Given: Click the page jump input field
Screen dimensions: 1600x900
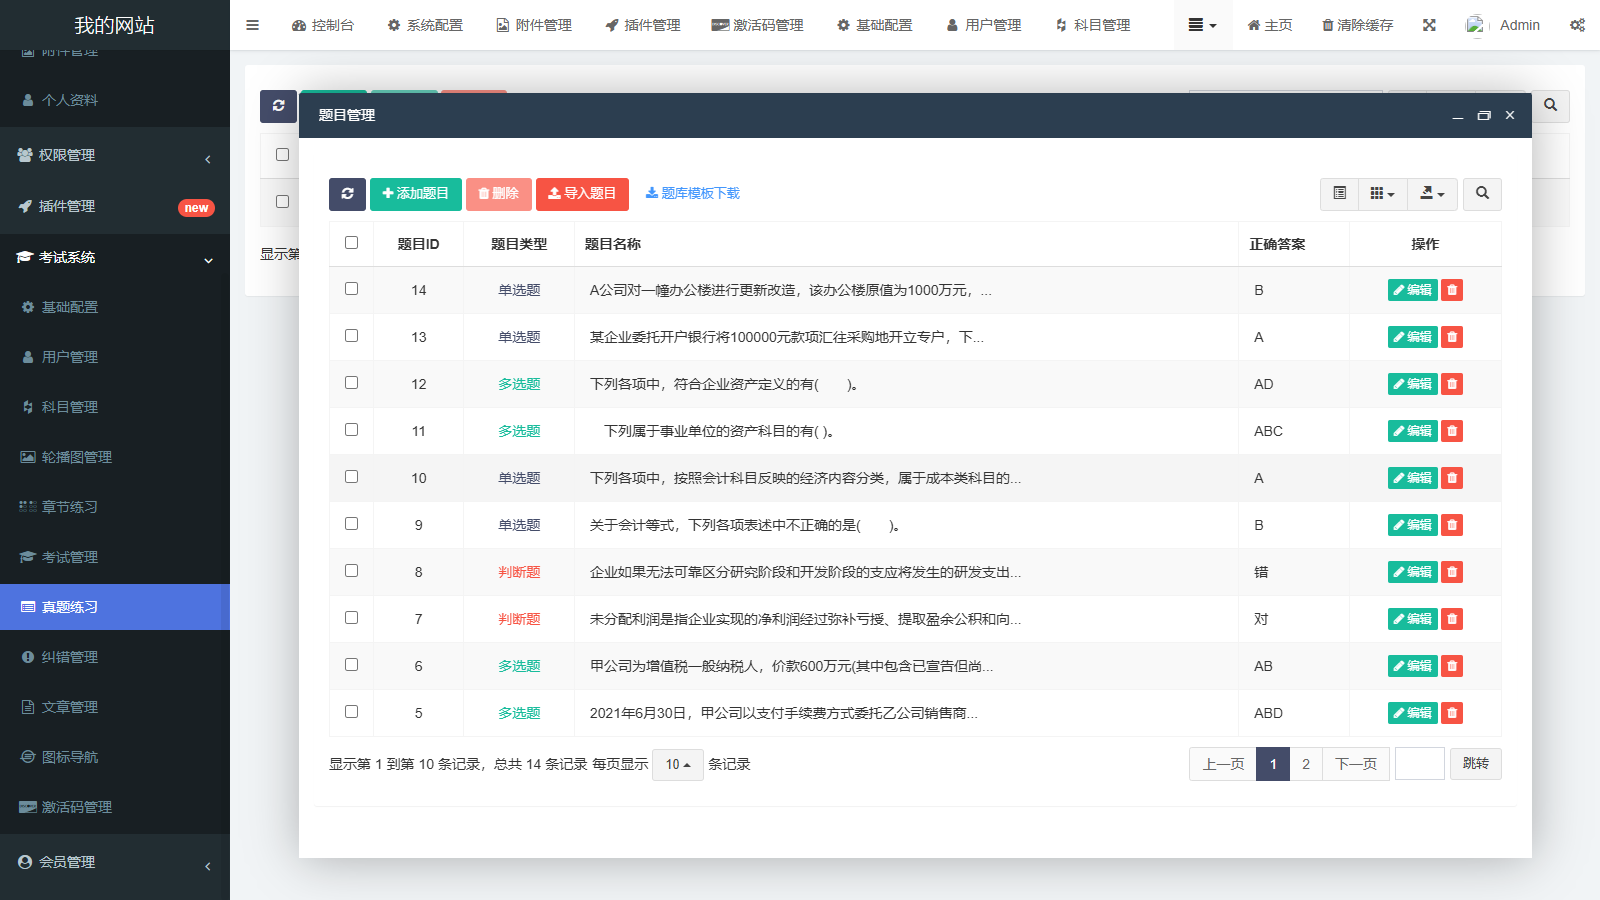Looking at the screenshot, I should point(1419,764).
